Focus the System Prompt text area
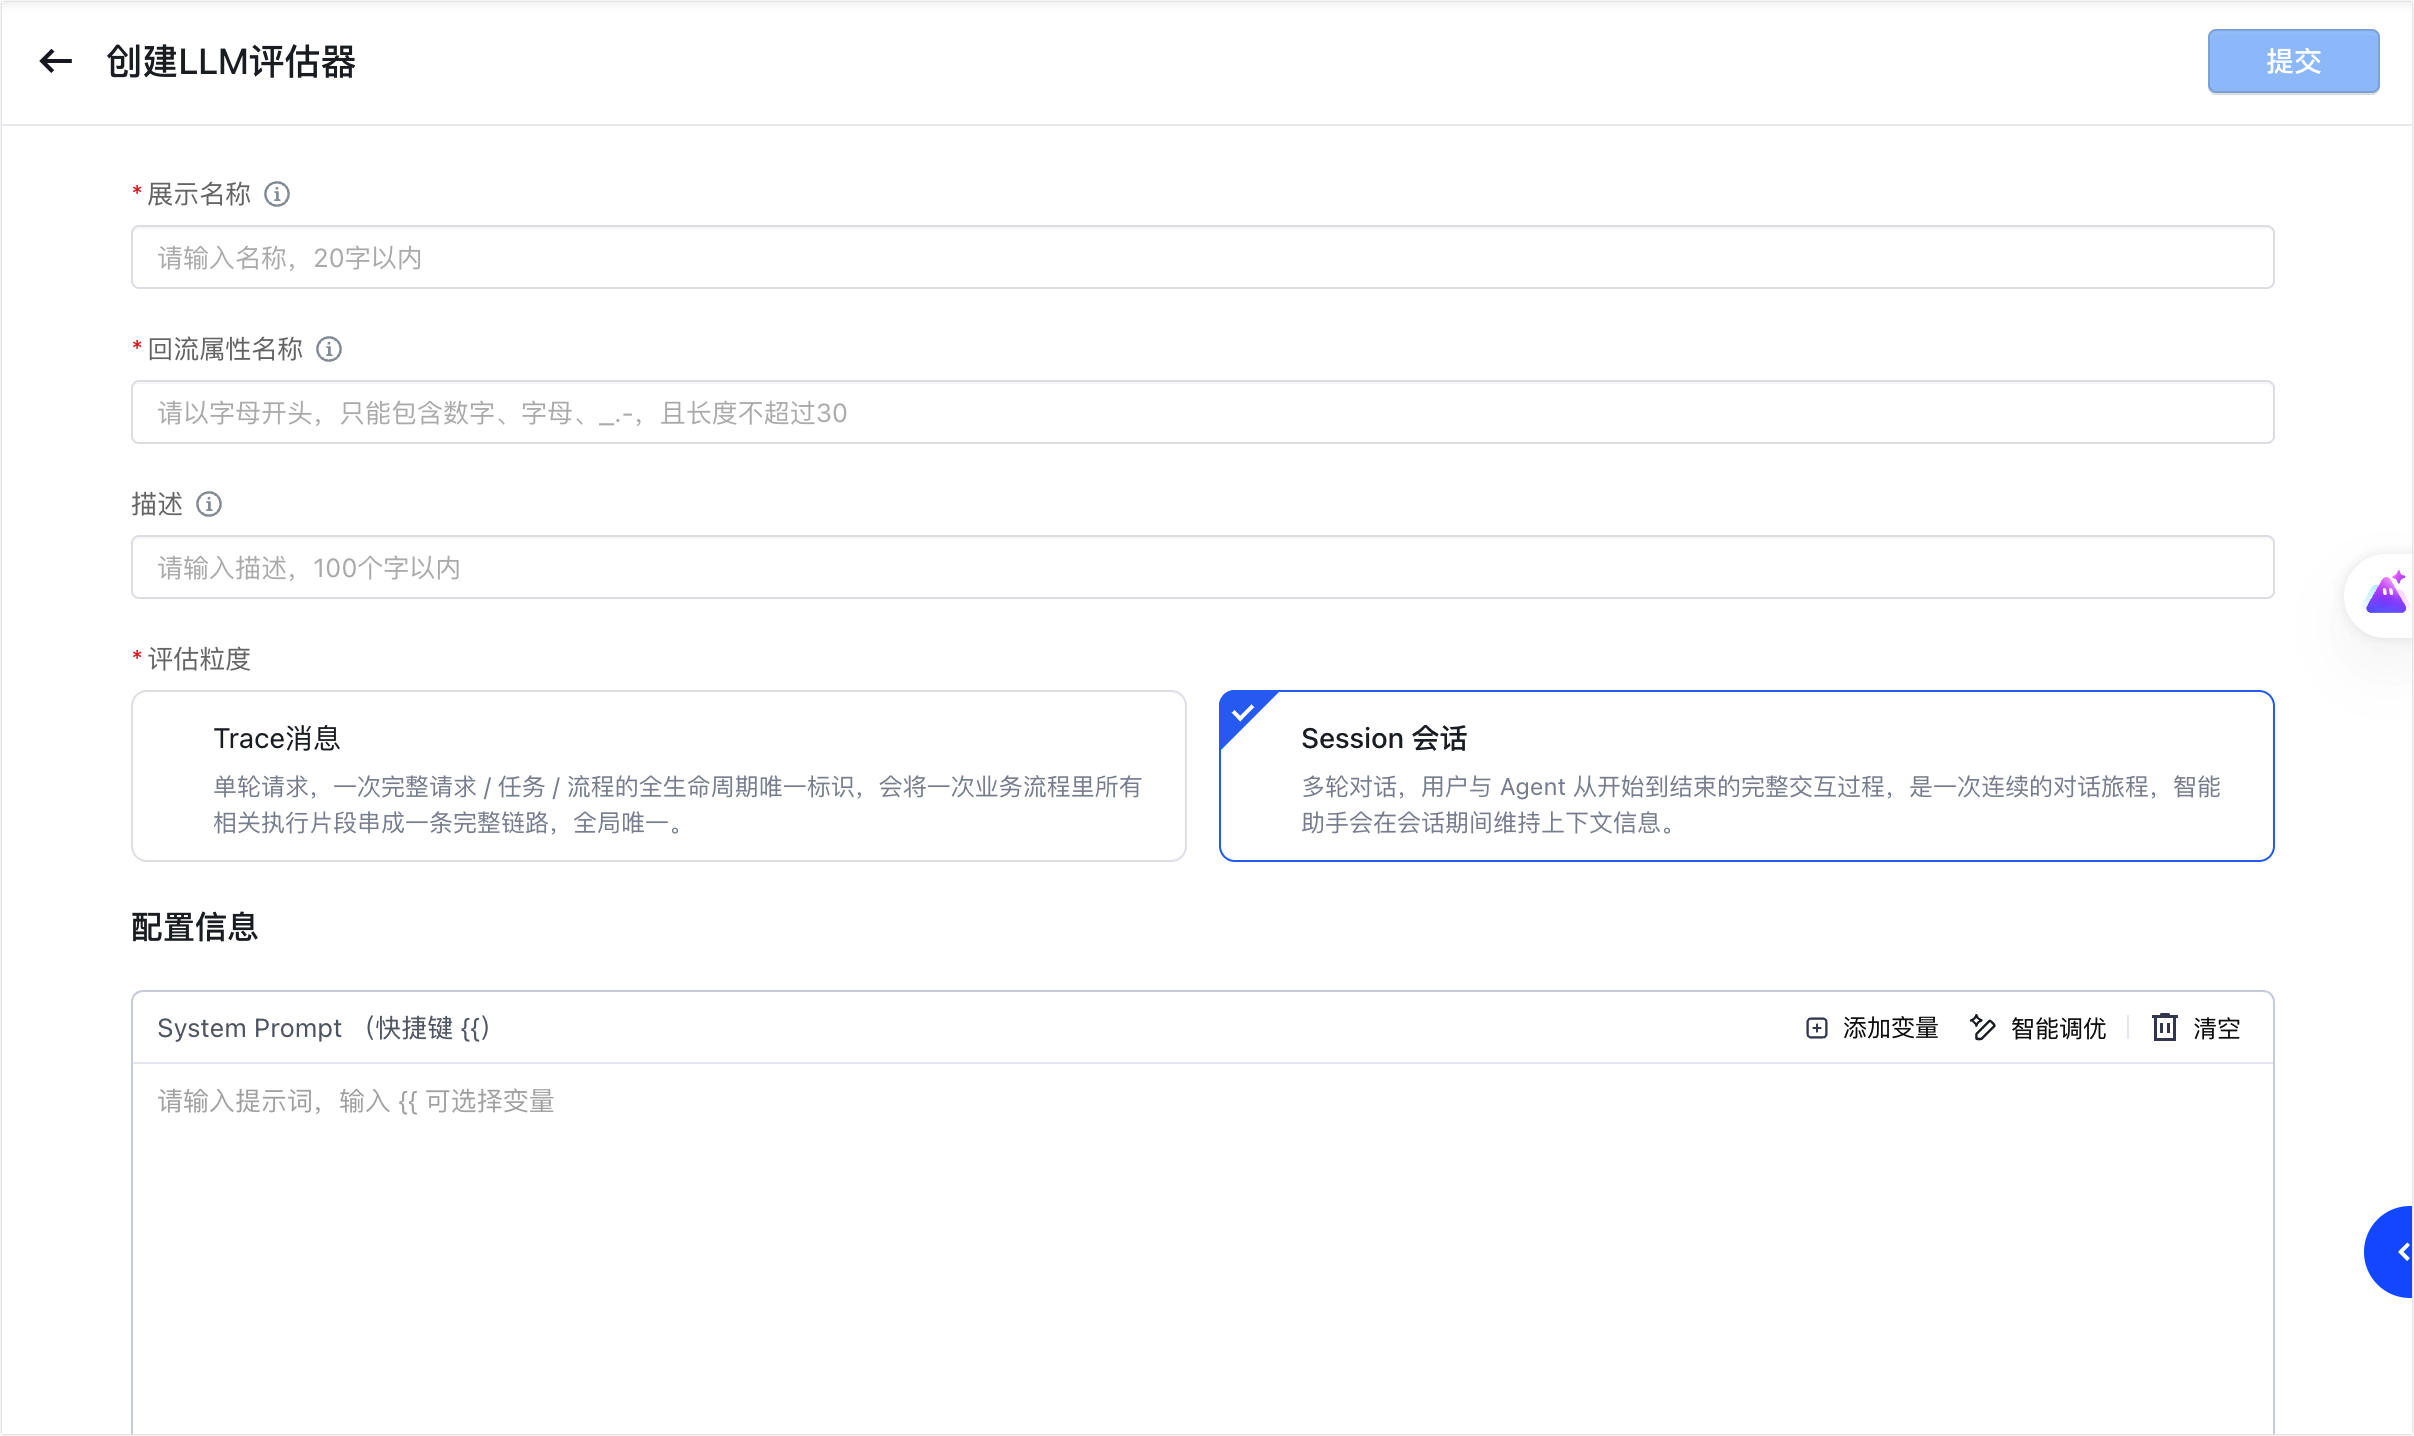Image resolution: width=2414 pixels, height=1436 pixels. click(x=1202, y=1250)
